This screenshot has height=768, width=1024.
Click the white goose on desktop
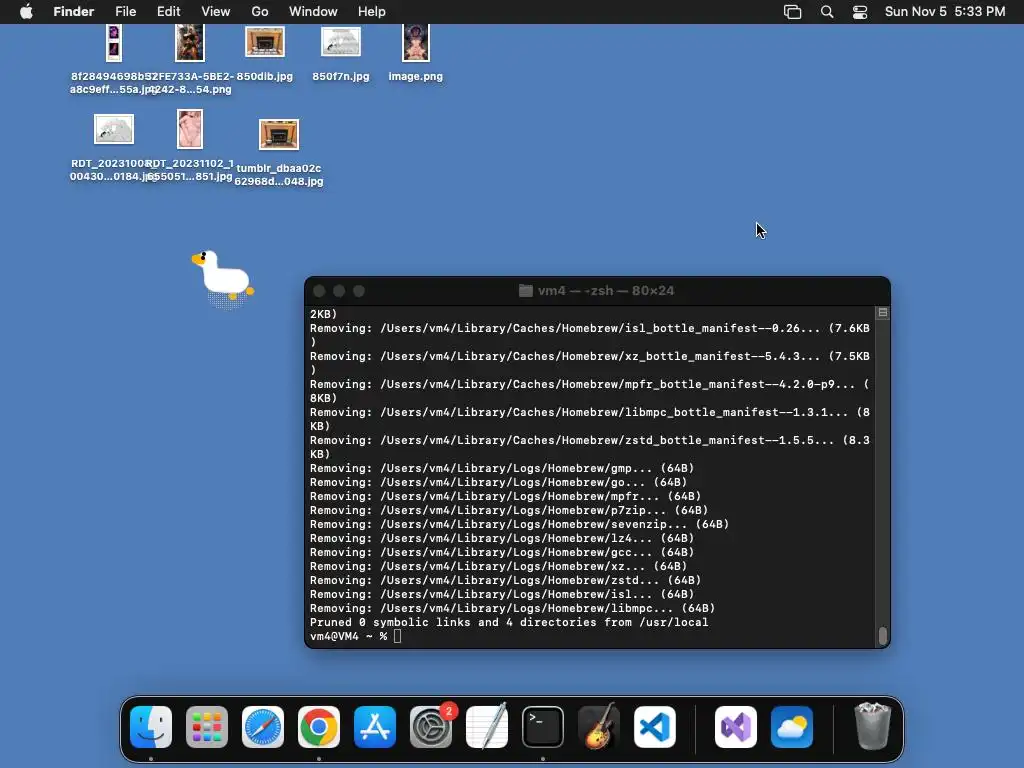[x=223, y=276]
